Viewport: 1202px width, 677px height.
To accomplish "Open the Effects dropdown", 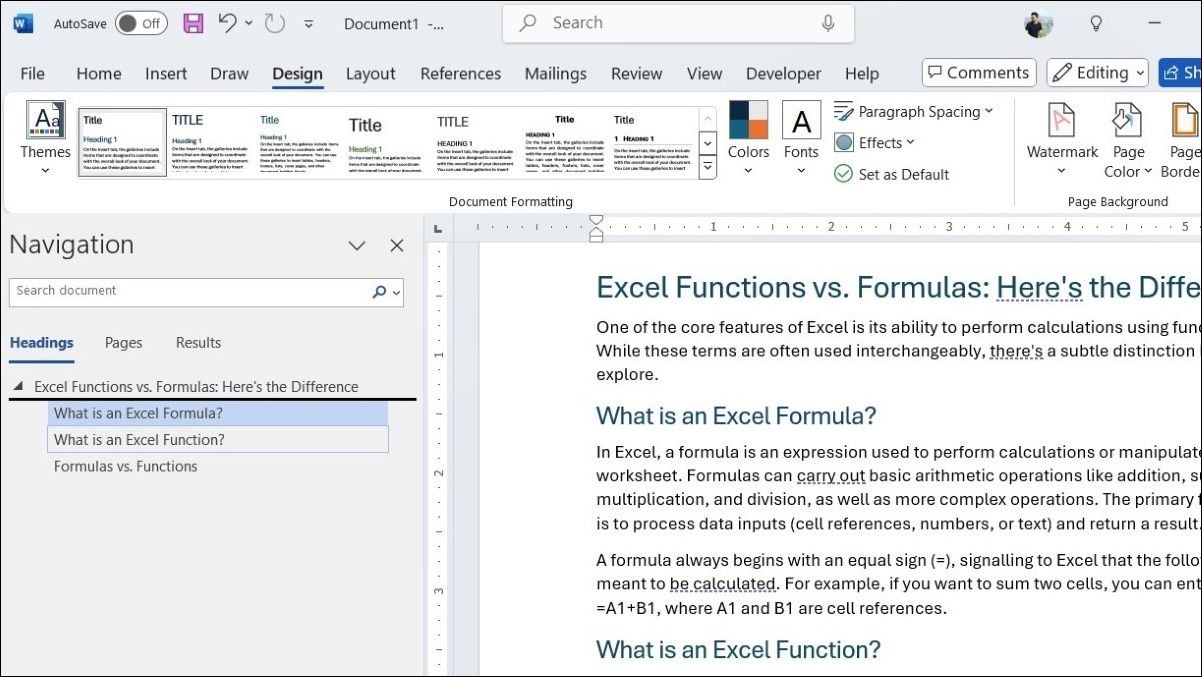I will (874, 143).
